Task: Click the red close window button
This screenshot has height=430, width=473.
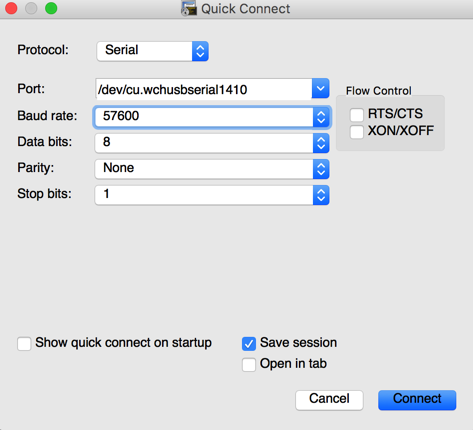Action: pos(11,8)
